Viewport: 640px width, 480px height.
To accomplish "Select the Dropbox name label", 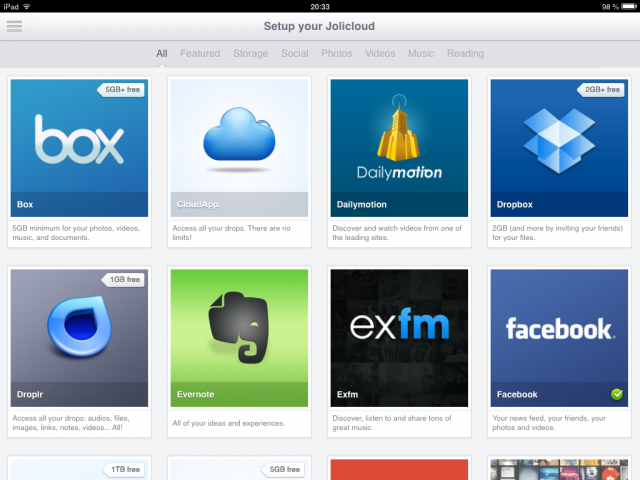I will [515, 204].
